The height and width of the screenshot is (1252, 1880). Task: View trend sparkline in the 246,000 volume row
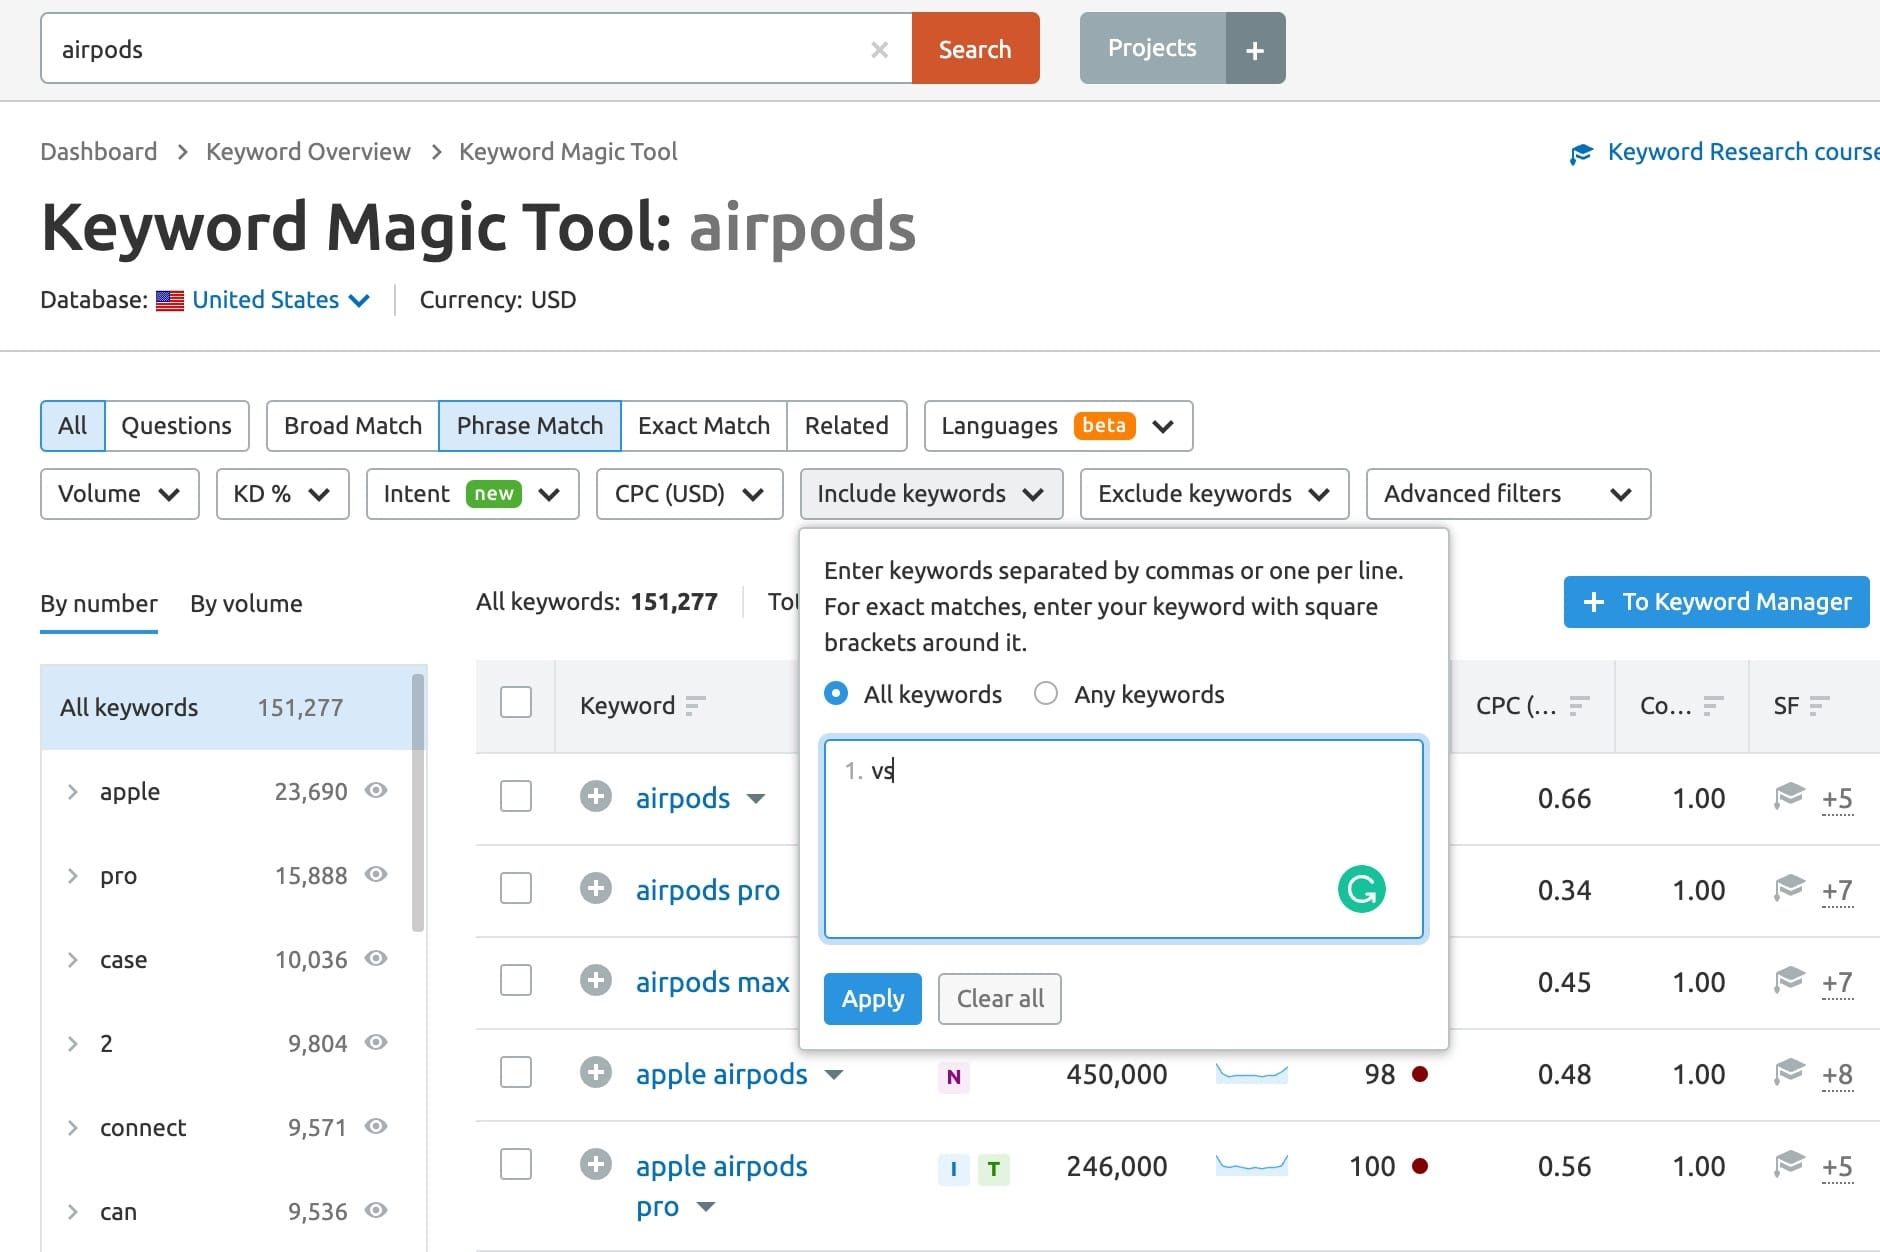(x=1251, y=1164)
